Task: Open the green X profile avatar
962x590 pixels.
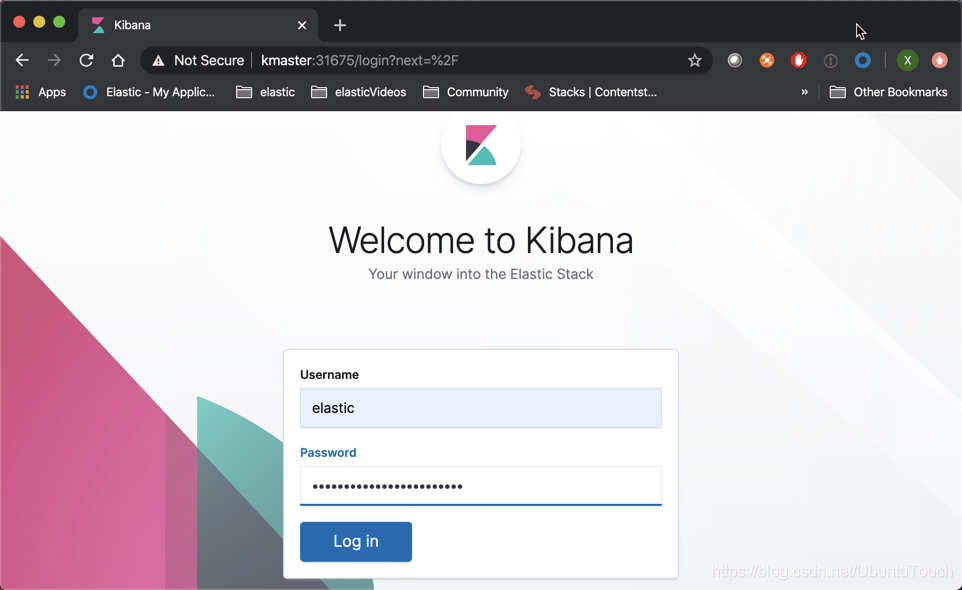Action: [x=907, y=60]
